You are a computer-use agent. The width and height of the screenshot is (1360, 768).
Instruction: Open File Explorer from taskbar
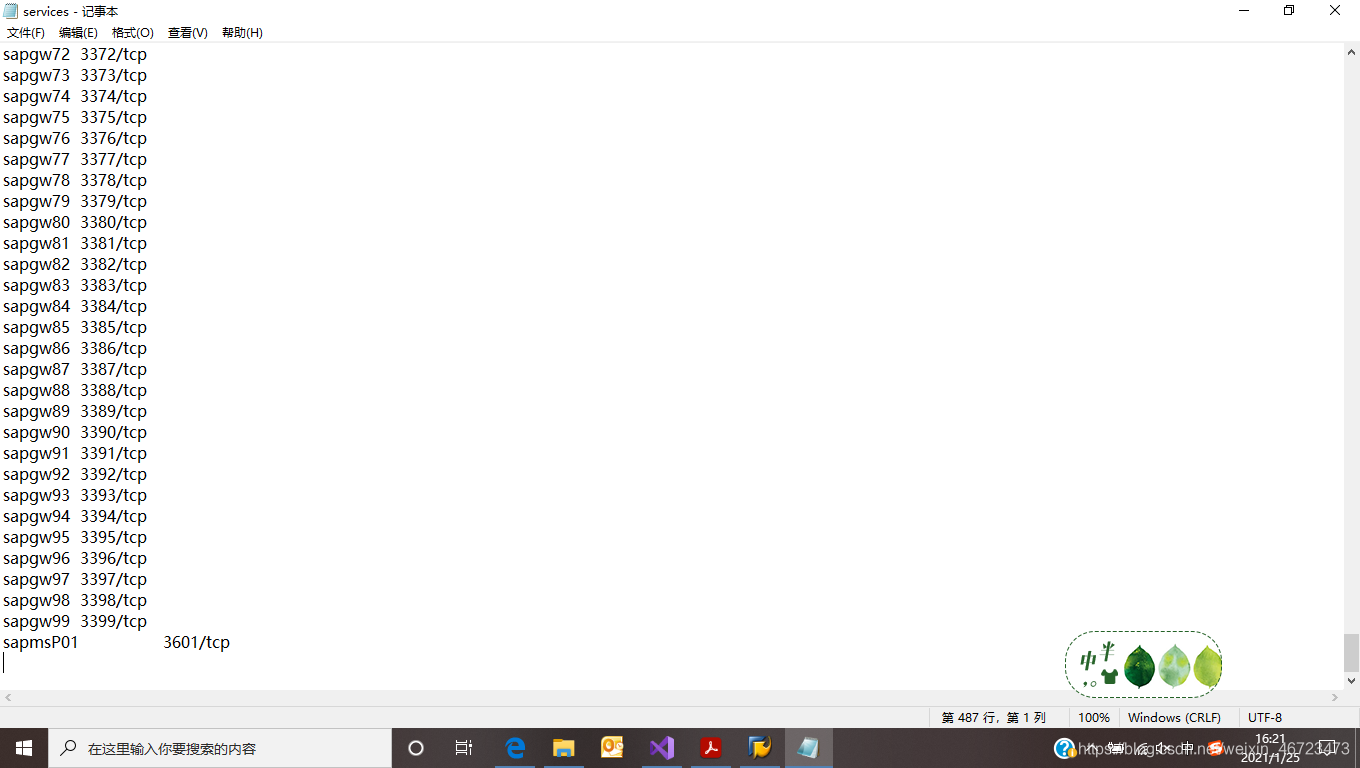[564, 748]
